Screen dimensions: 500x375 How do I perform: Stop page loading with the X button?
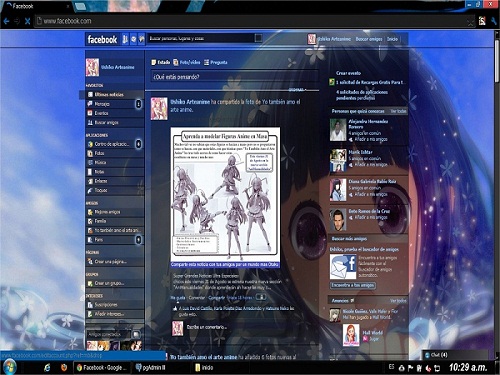tap(27, 21)
